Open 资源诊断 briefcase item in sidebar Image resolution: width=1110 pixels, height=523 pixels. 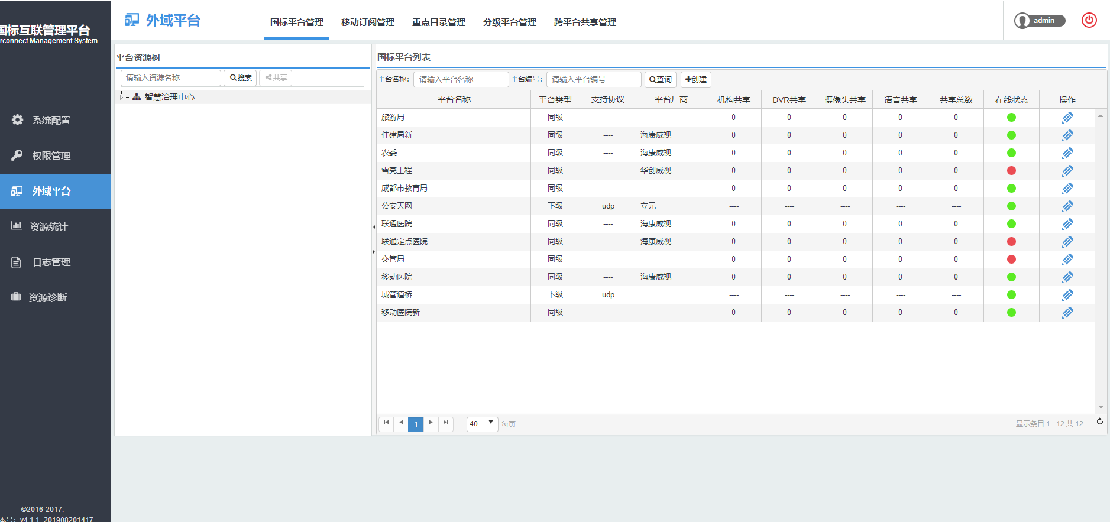pos(55,297)
